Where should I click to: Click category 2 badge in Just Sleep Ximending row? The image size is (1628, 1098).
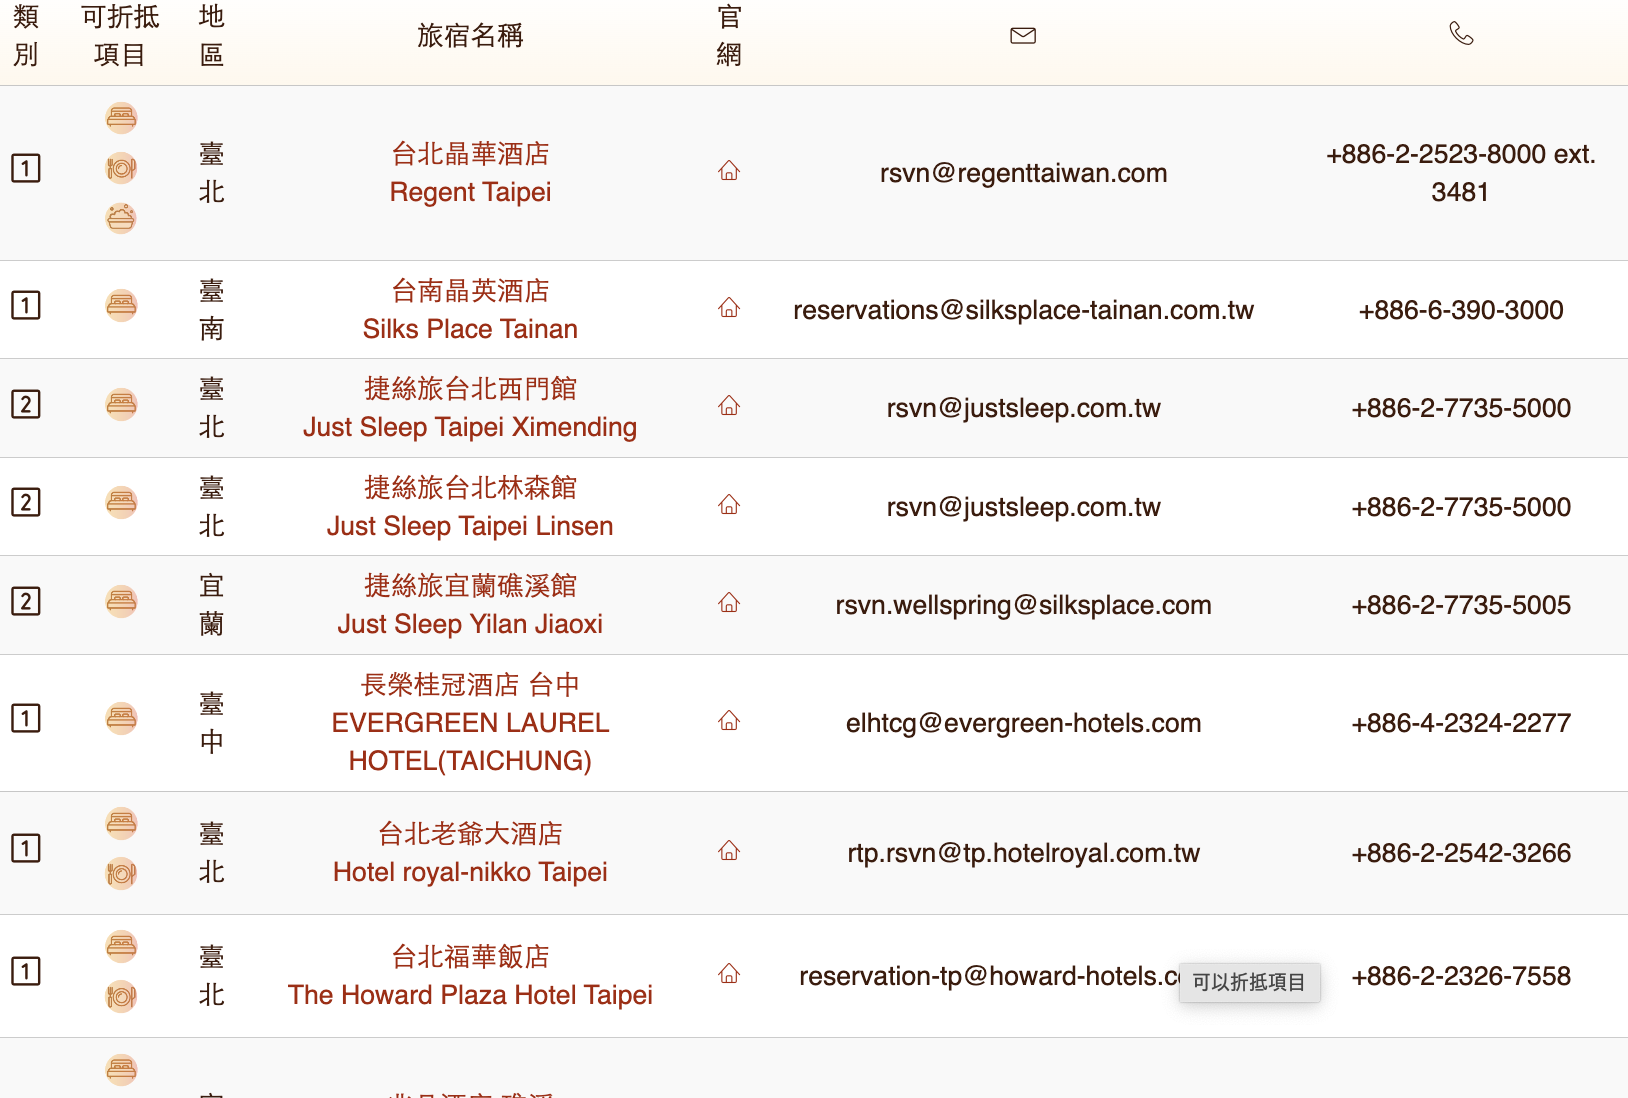26,404
